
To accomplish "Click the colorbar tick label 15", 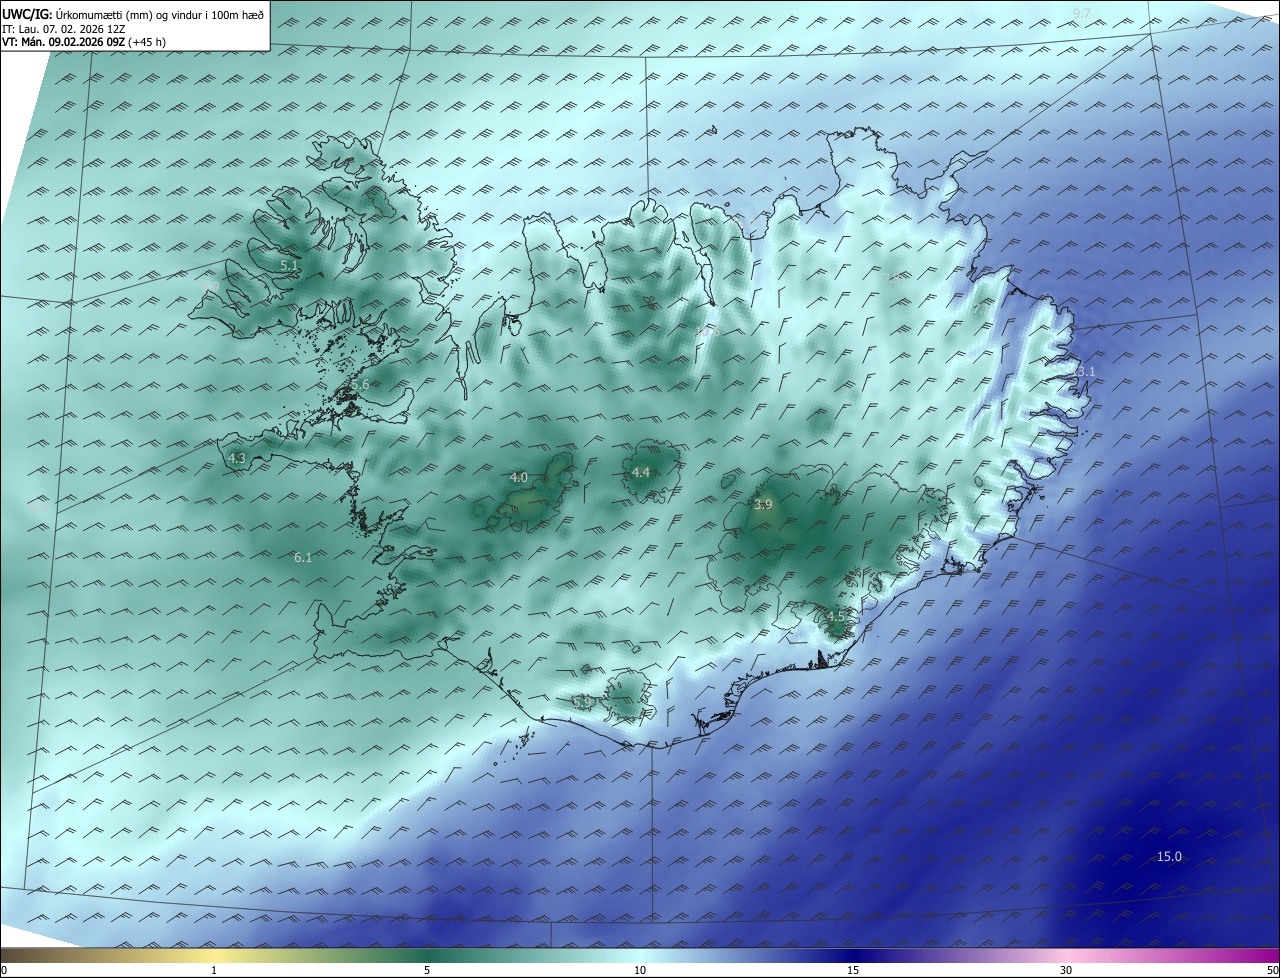I will [x=853, y=970].
